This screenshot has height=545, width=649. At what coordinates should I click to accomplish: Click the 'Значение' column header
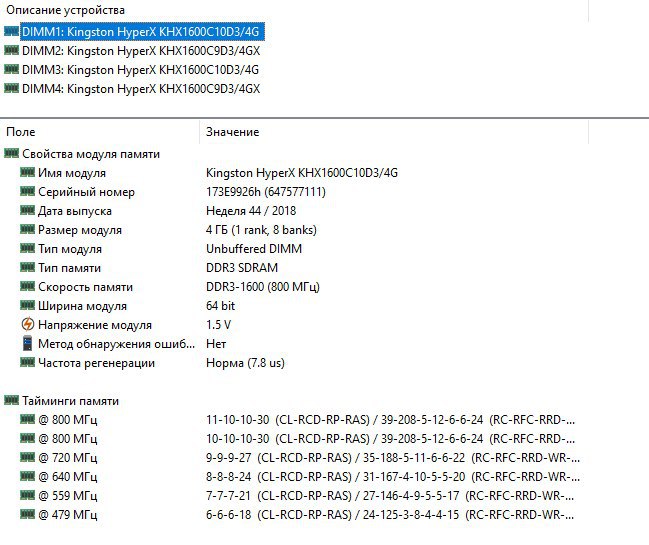coord(233,132)
